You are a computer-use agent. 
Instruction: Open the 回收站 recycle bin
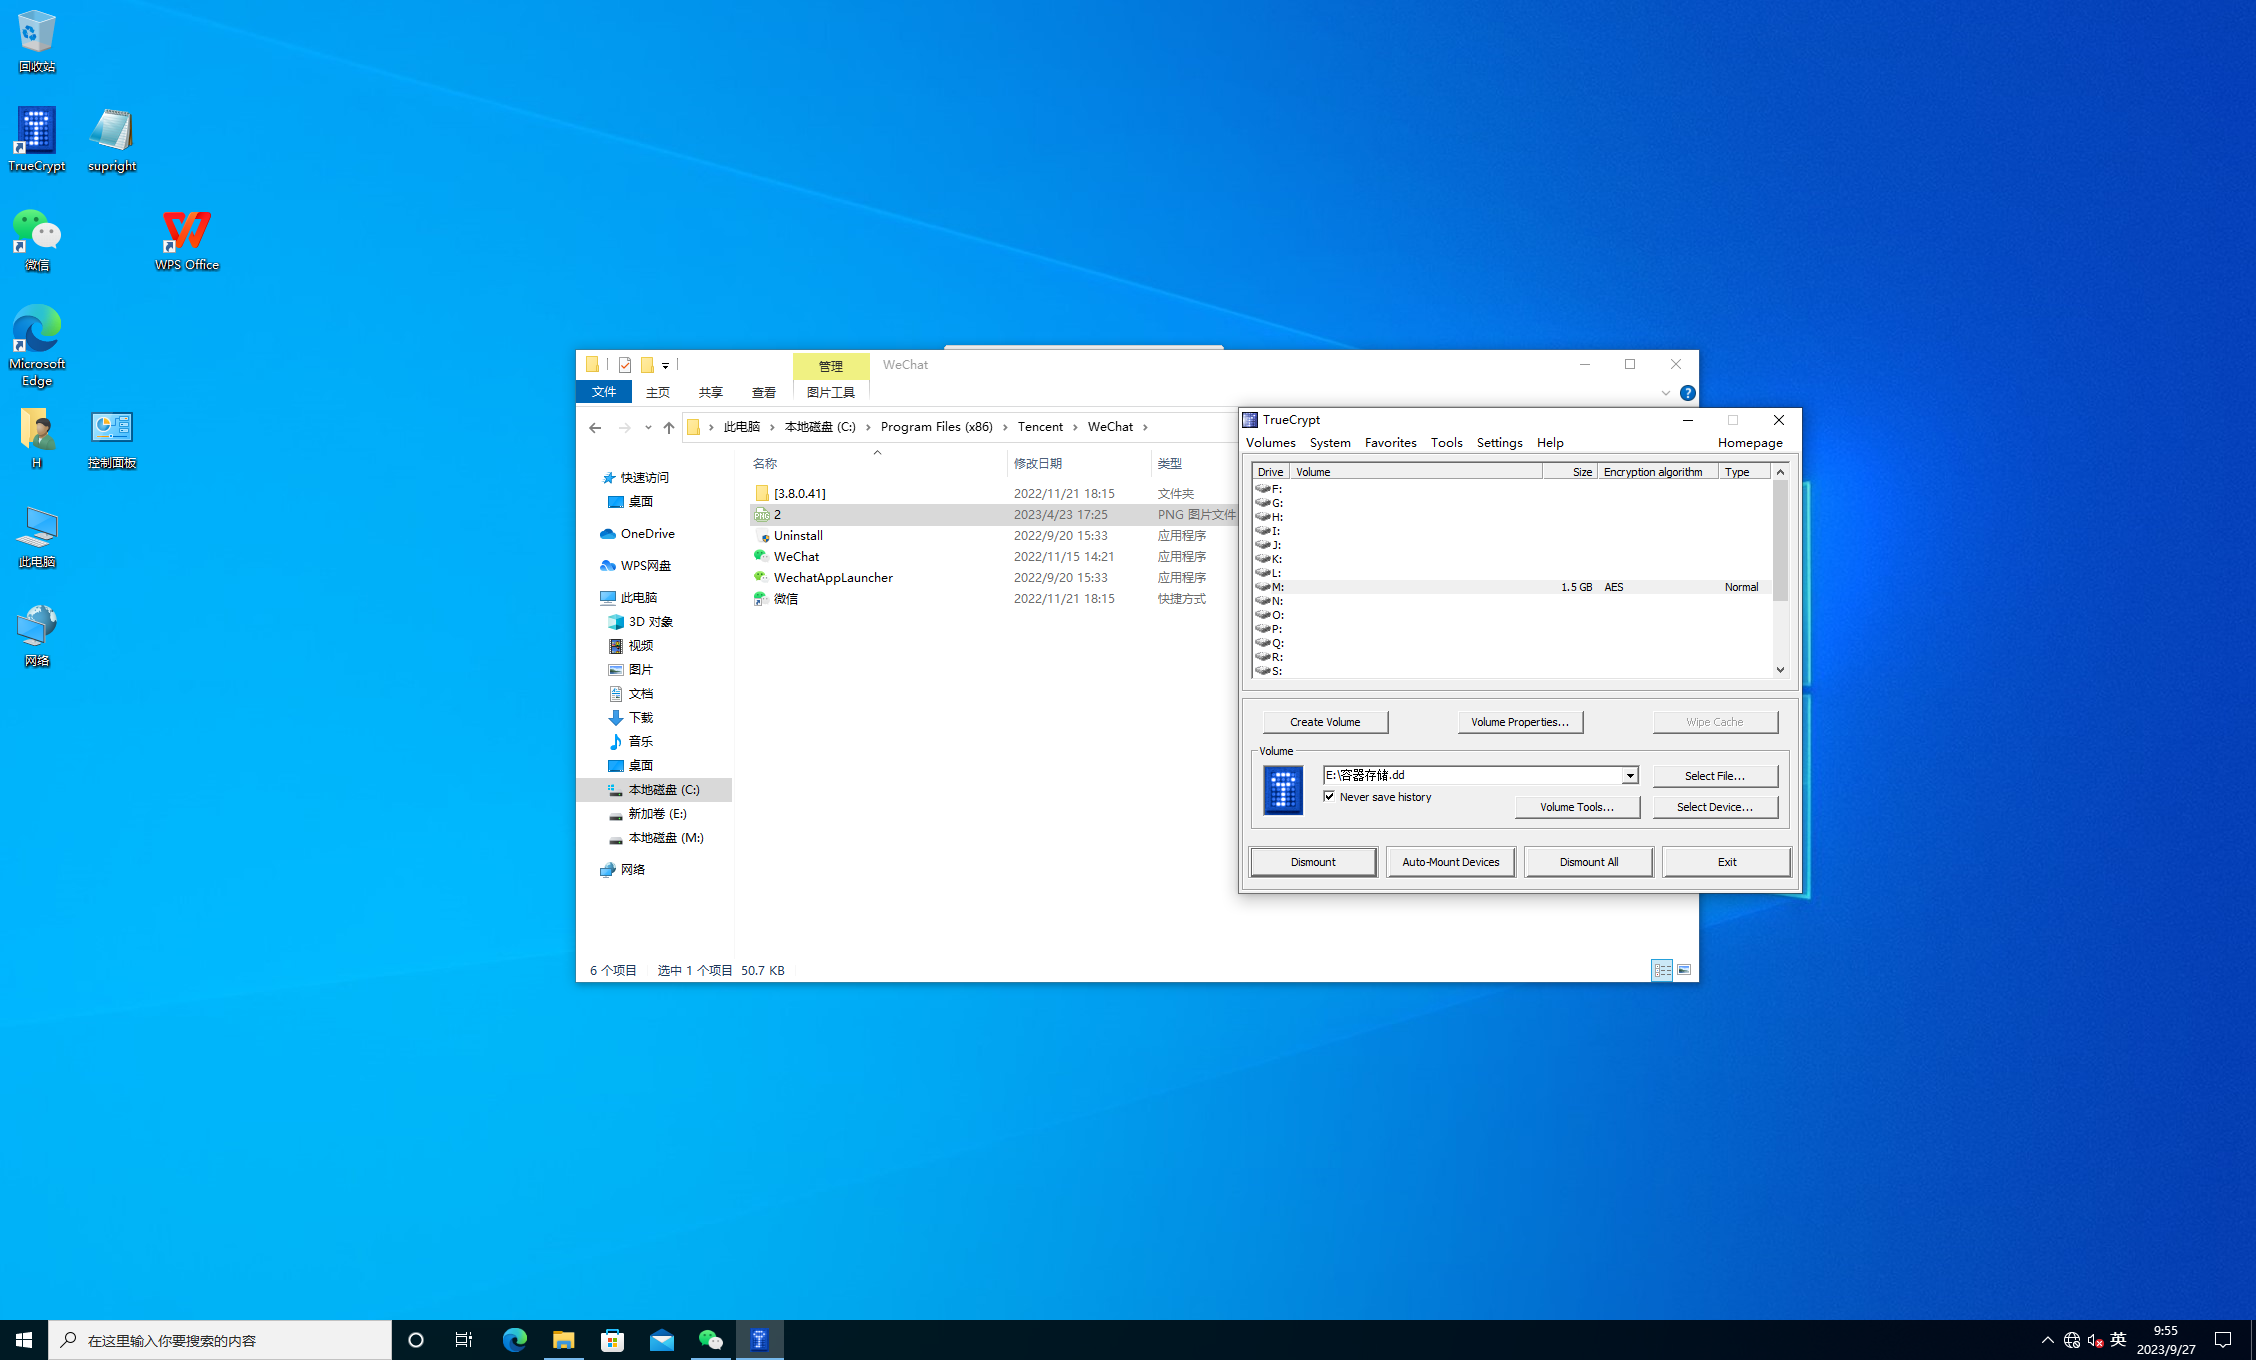[x=37, y=42]
